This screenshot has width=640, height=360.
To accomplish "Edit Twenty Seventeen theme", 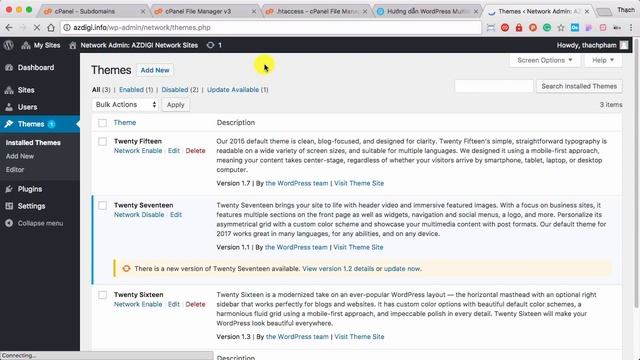I will click(x=176, y=215).
